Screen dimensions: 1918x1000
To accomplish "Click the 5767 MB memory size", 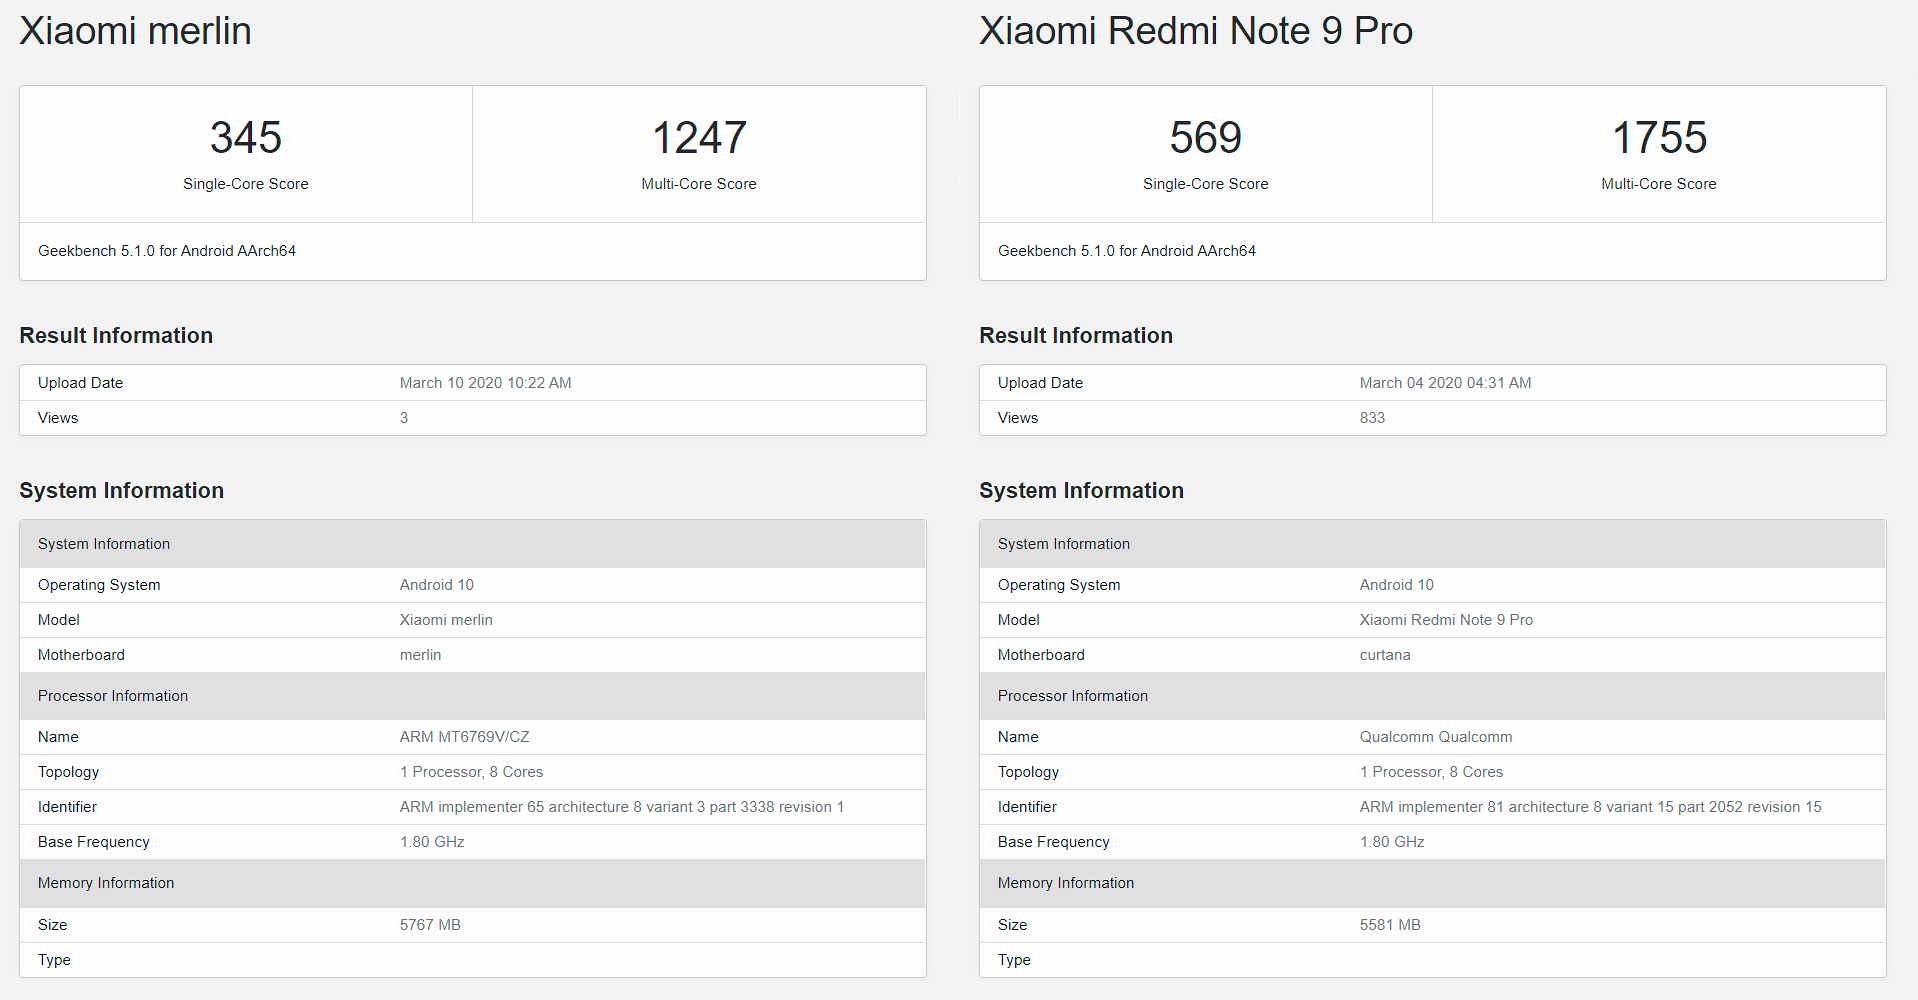I will [x=430, y=925].
